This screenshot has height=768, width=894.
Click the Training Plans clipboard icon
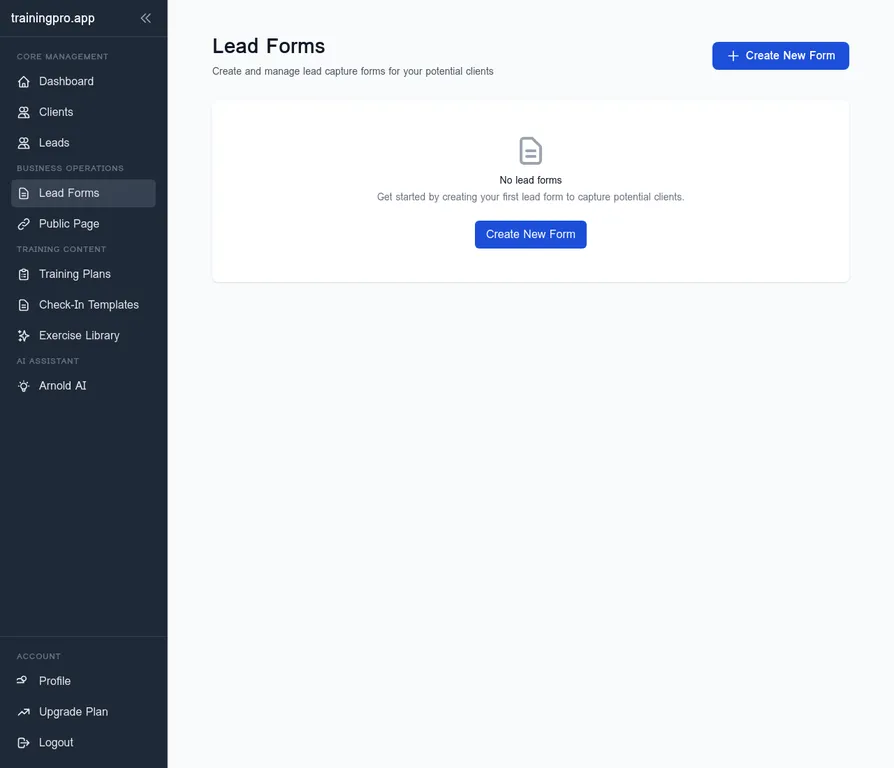pyautogui.click(x=24, y=274)
